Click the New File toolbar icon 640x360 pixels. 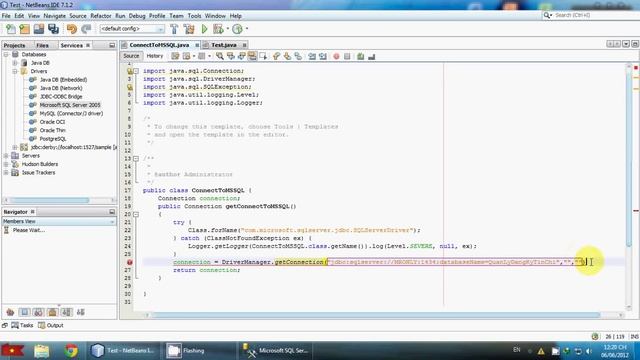click(x=11, y=29)
